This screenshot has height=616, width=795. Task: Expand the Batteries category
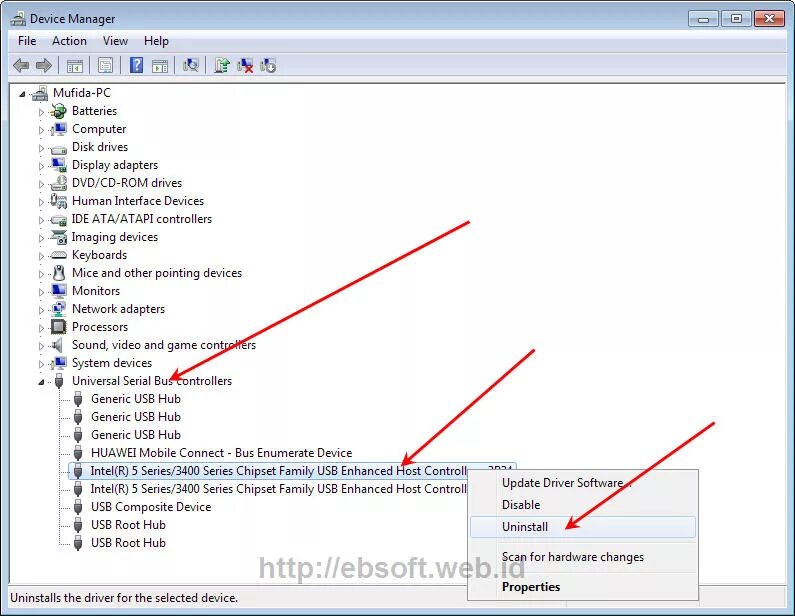(x=42, y=112)
